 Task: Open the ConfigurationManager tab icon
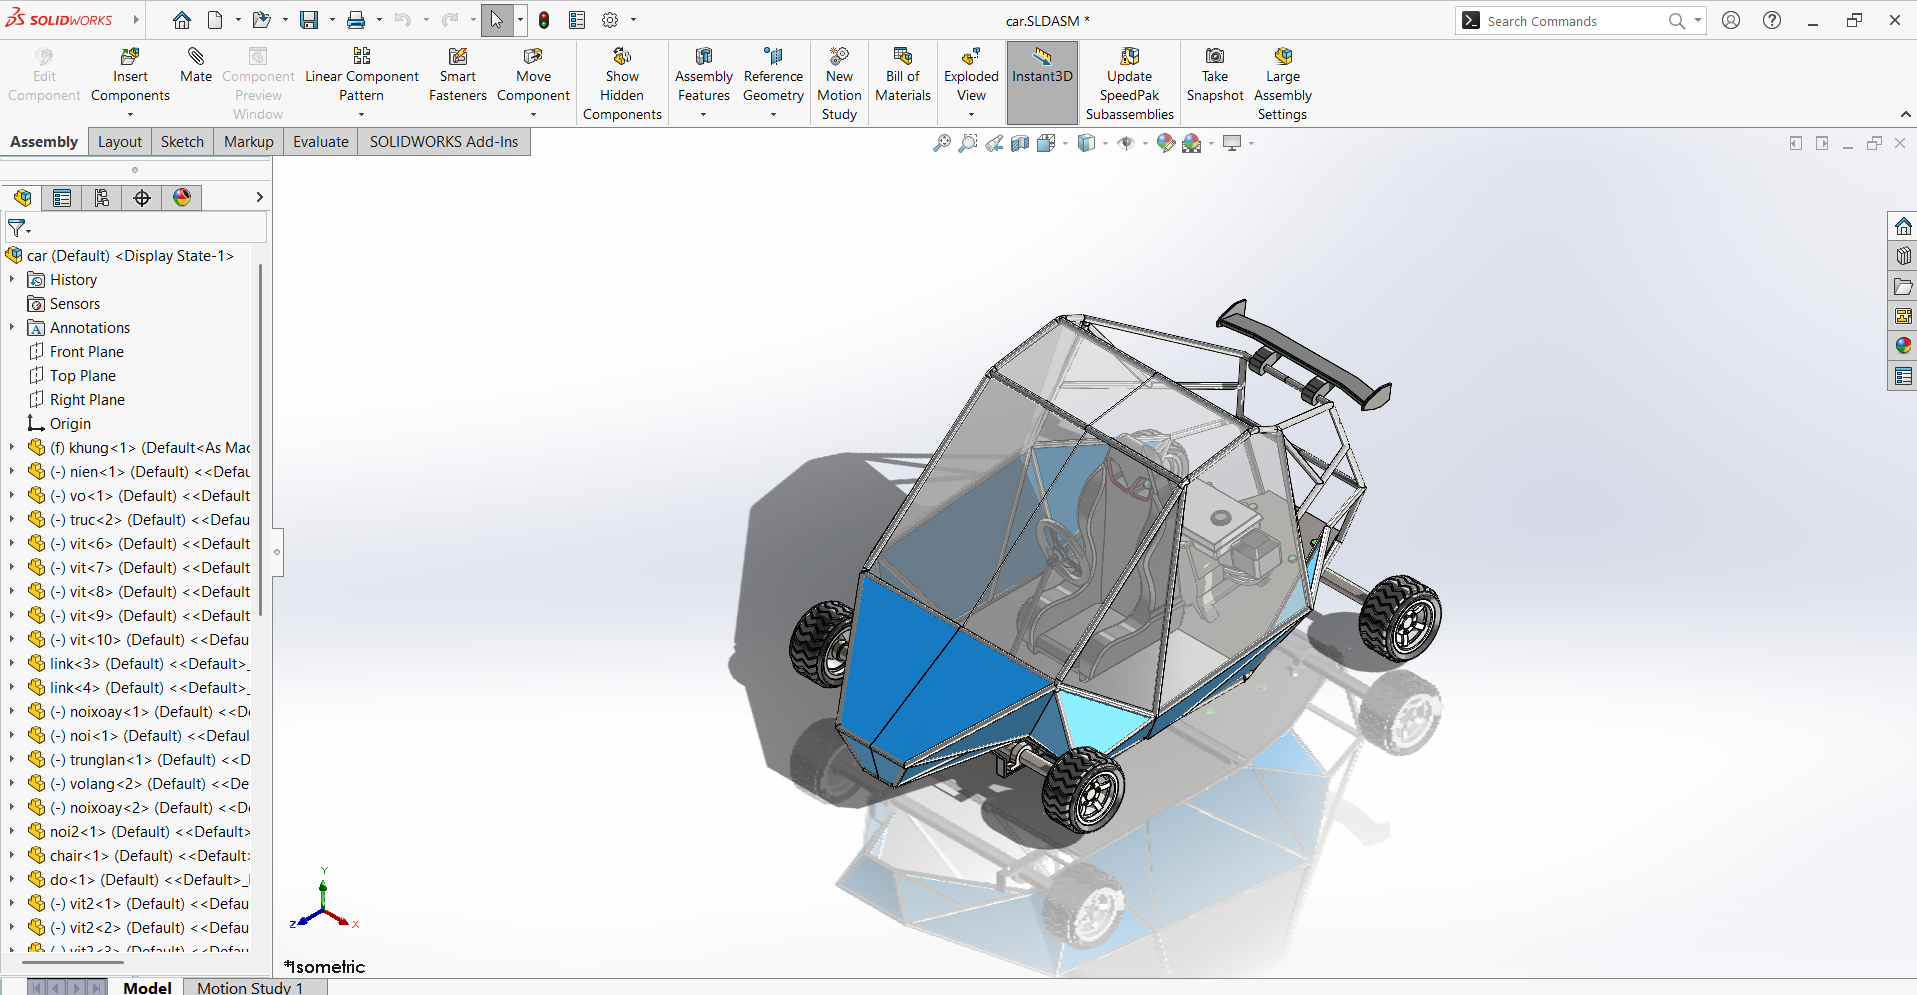click(x=102, y=198)
